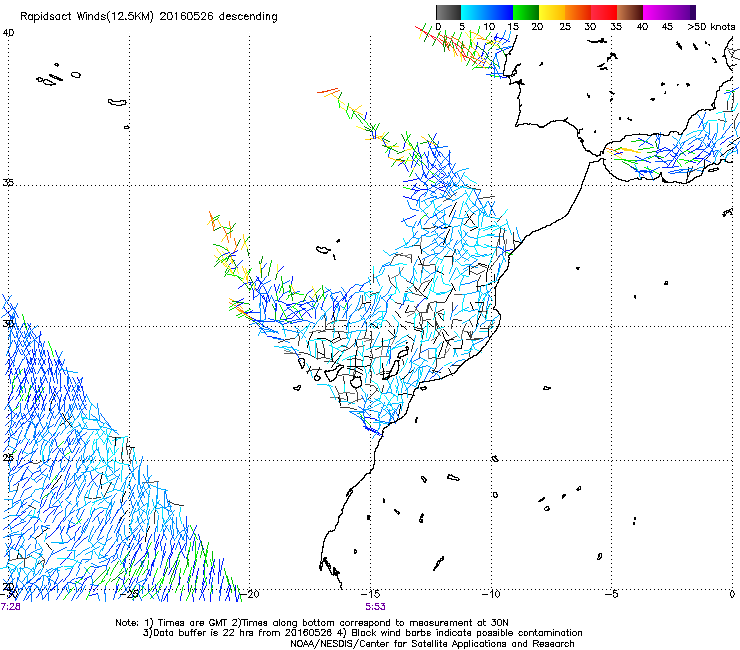The width and height of the screenshot is (740, 650).
Task: Pick the yellow 20–25 knots legend segment
Action: point(552,12)
